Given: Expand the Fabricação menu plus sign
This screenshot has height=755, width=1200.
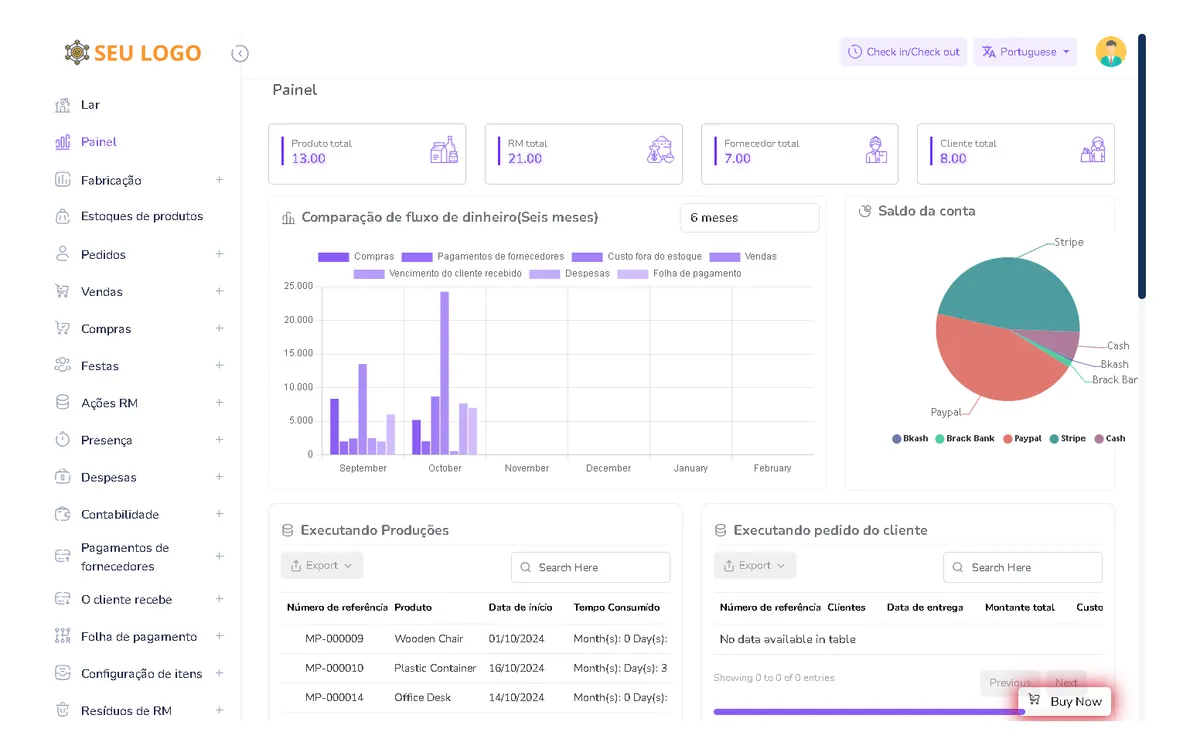Looking at the screenshot, I should coord(219,180).
